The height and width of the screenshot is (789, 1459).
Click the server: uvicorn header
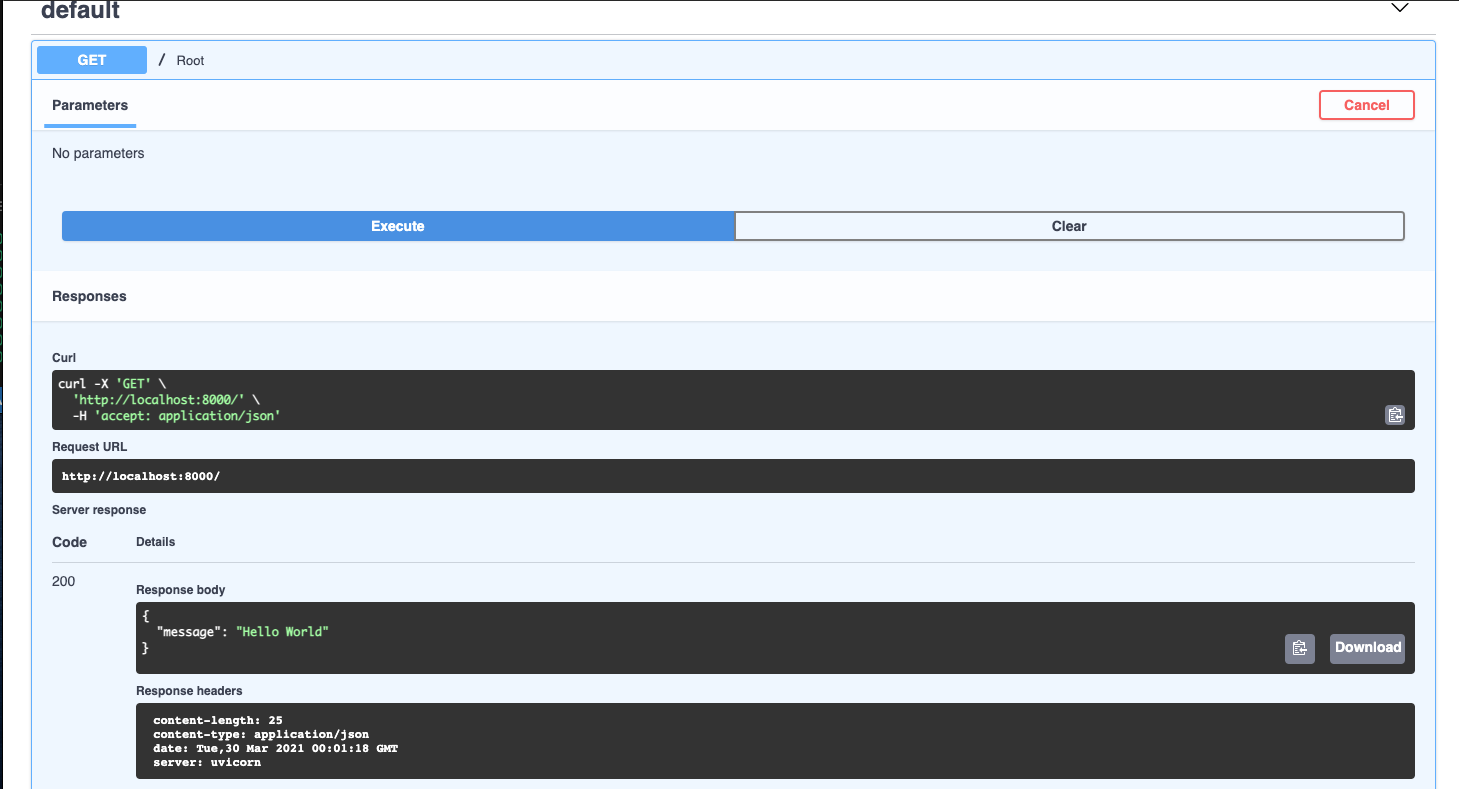point(207,762)
